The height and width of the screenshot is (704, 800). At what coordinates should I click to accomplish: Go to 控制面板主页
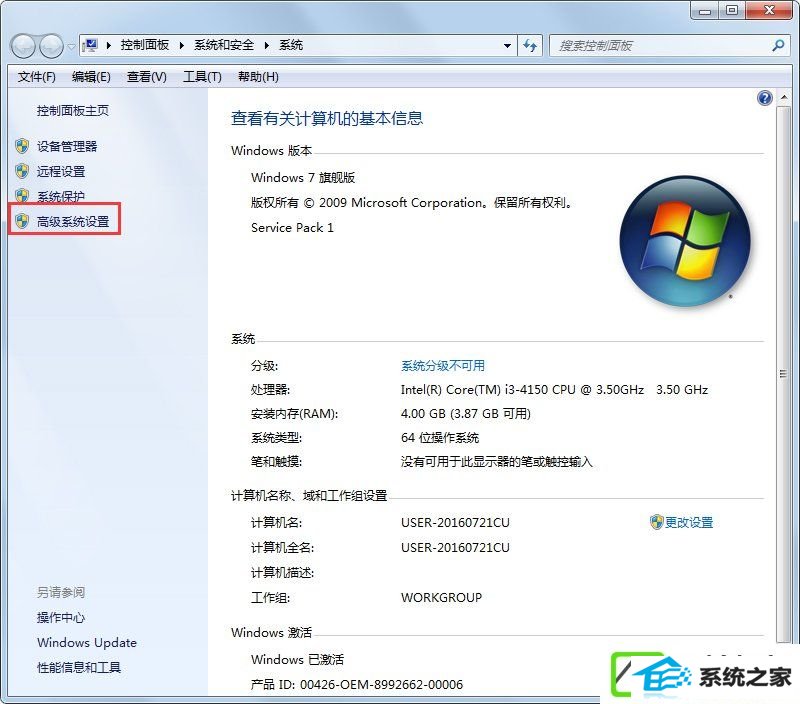click(73, 111)
